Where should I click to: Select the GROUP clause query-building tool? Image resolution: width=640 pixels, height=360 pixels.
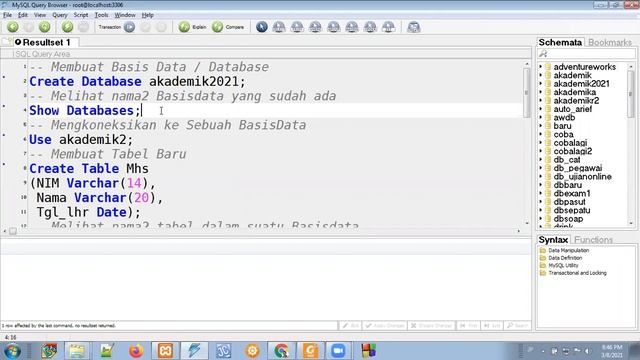click(333, 27)
